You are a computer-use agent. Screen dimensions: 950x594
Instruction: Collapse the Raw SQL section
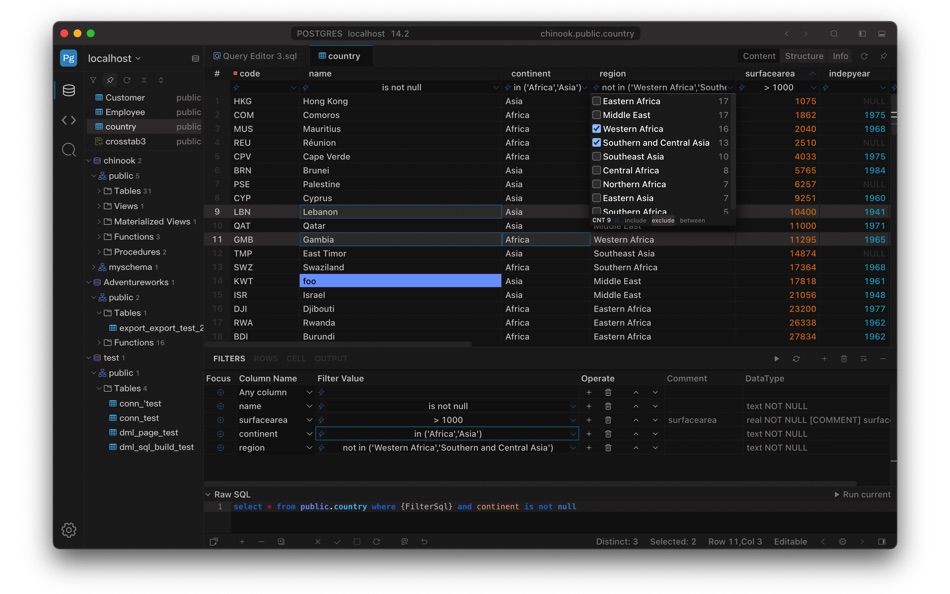[x=208, y=495]
